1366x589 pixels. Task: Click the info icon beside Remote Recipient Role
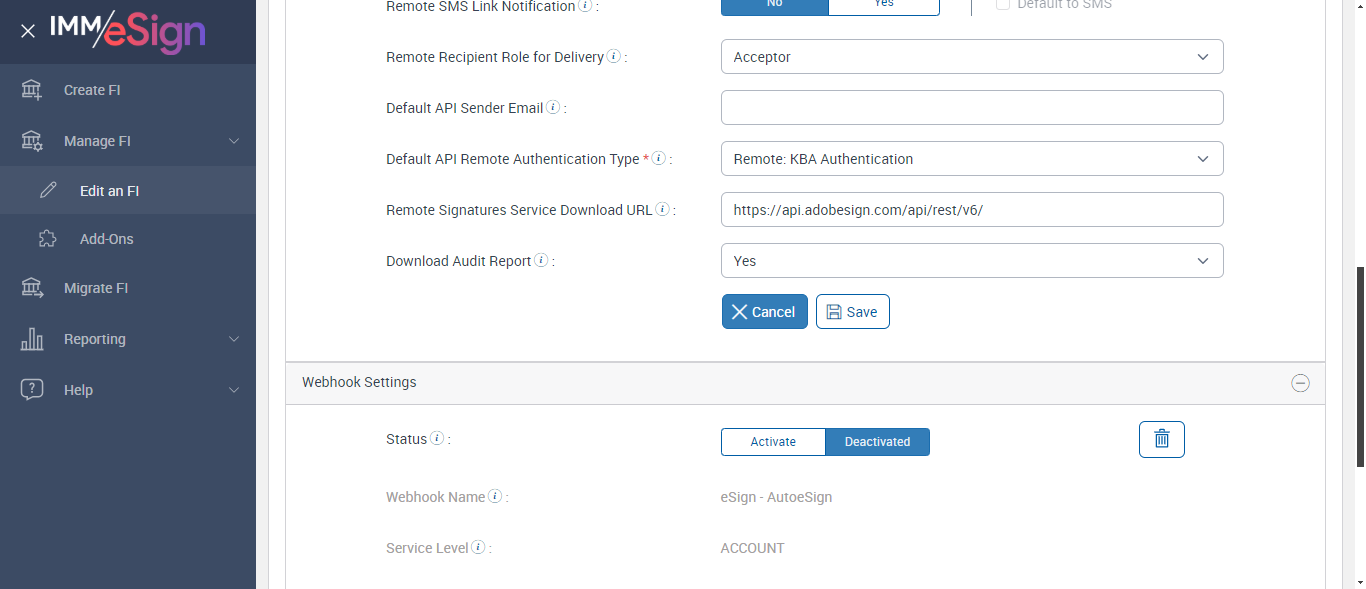(x=613, y=57)
